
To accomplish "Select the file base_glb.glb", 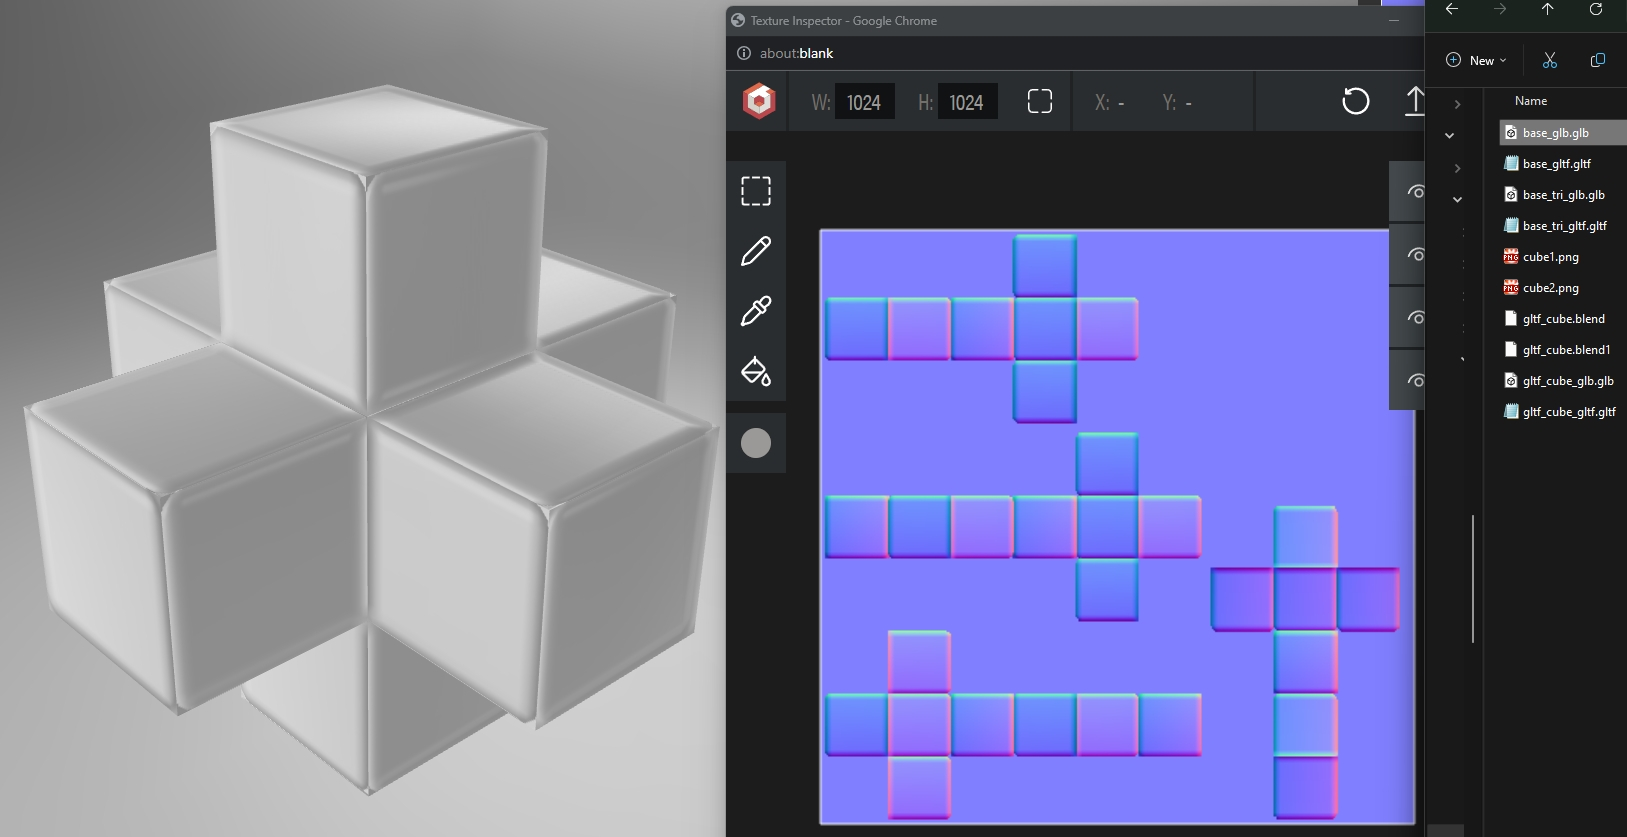I will coord(1563,133).
